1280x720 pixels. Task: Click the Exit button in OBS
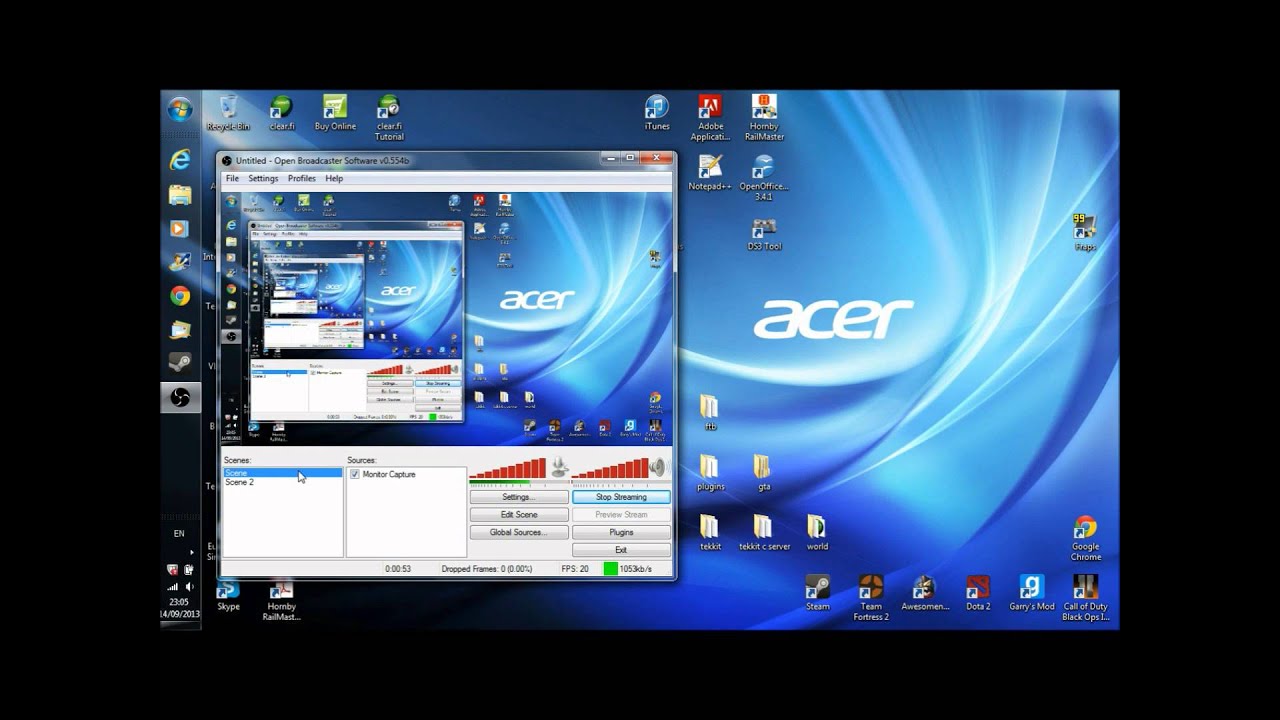[621, 550]
